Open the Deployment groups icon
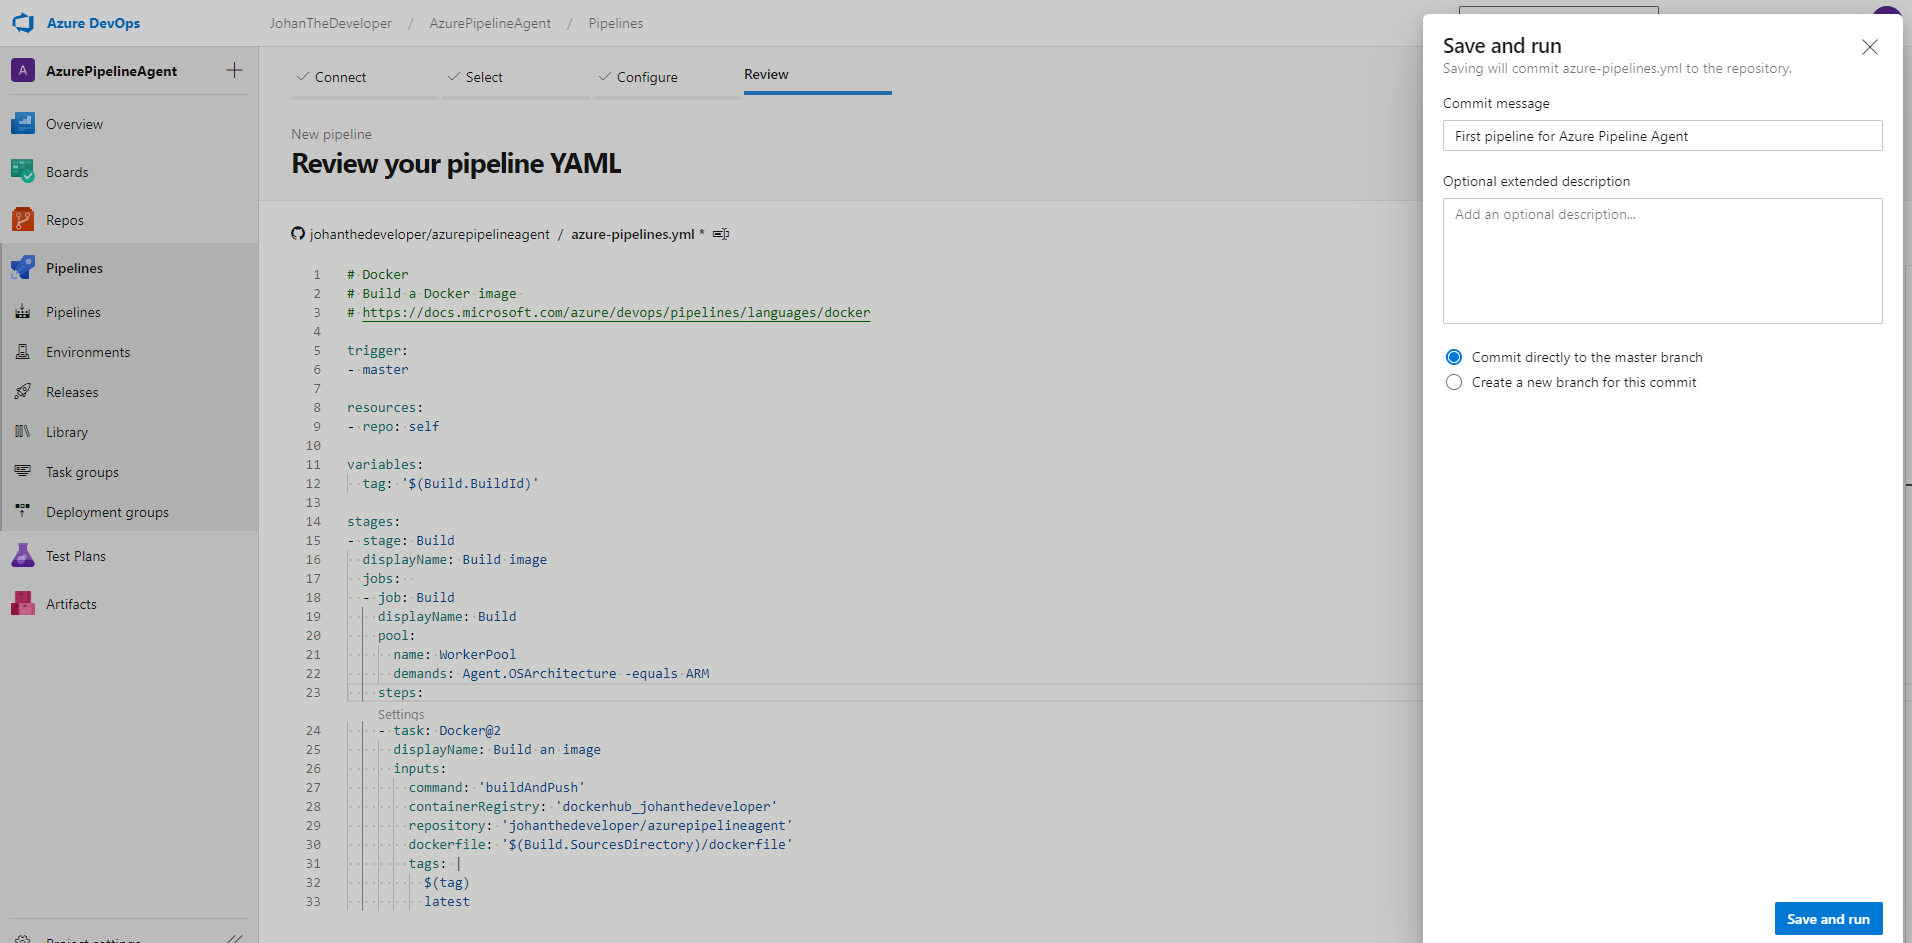1912x943 pixels. 23,512
